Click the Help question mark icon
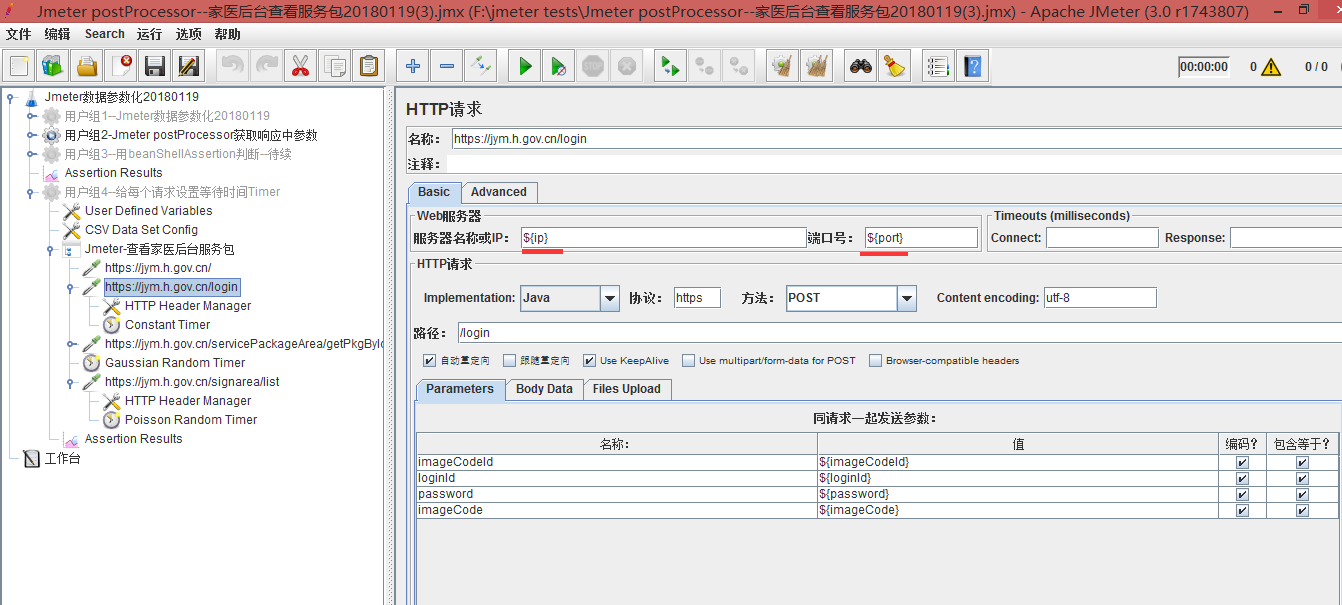1342x605 pixels. [x=971, y=67]
